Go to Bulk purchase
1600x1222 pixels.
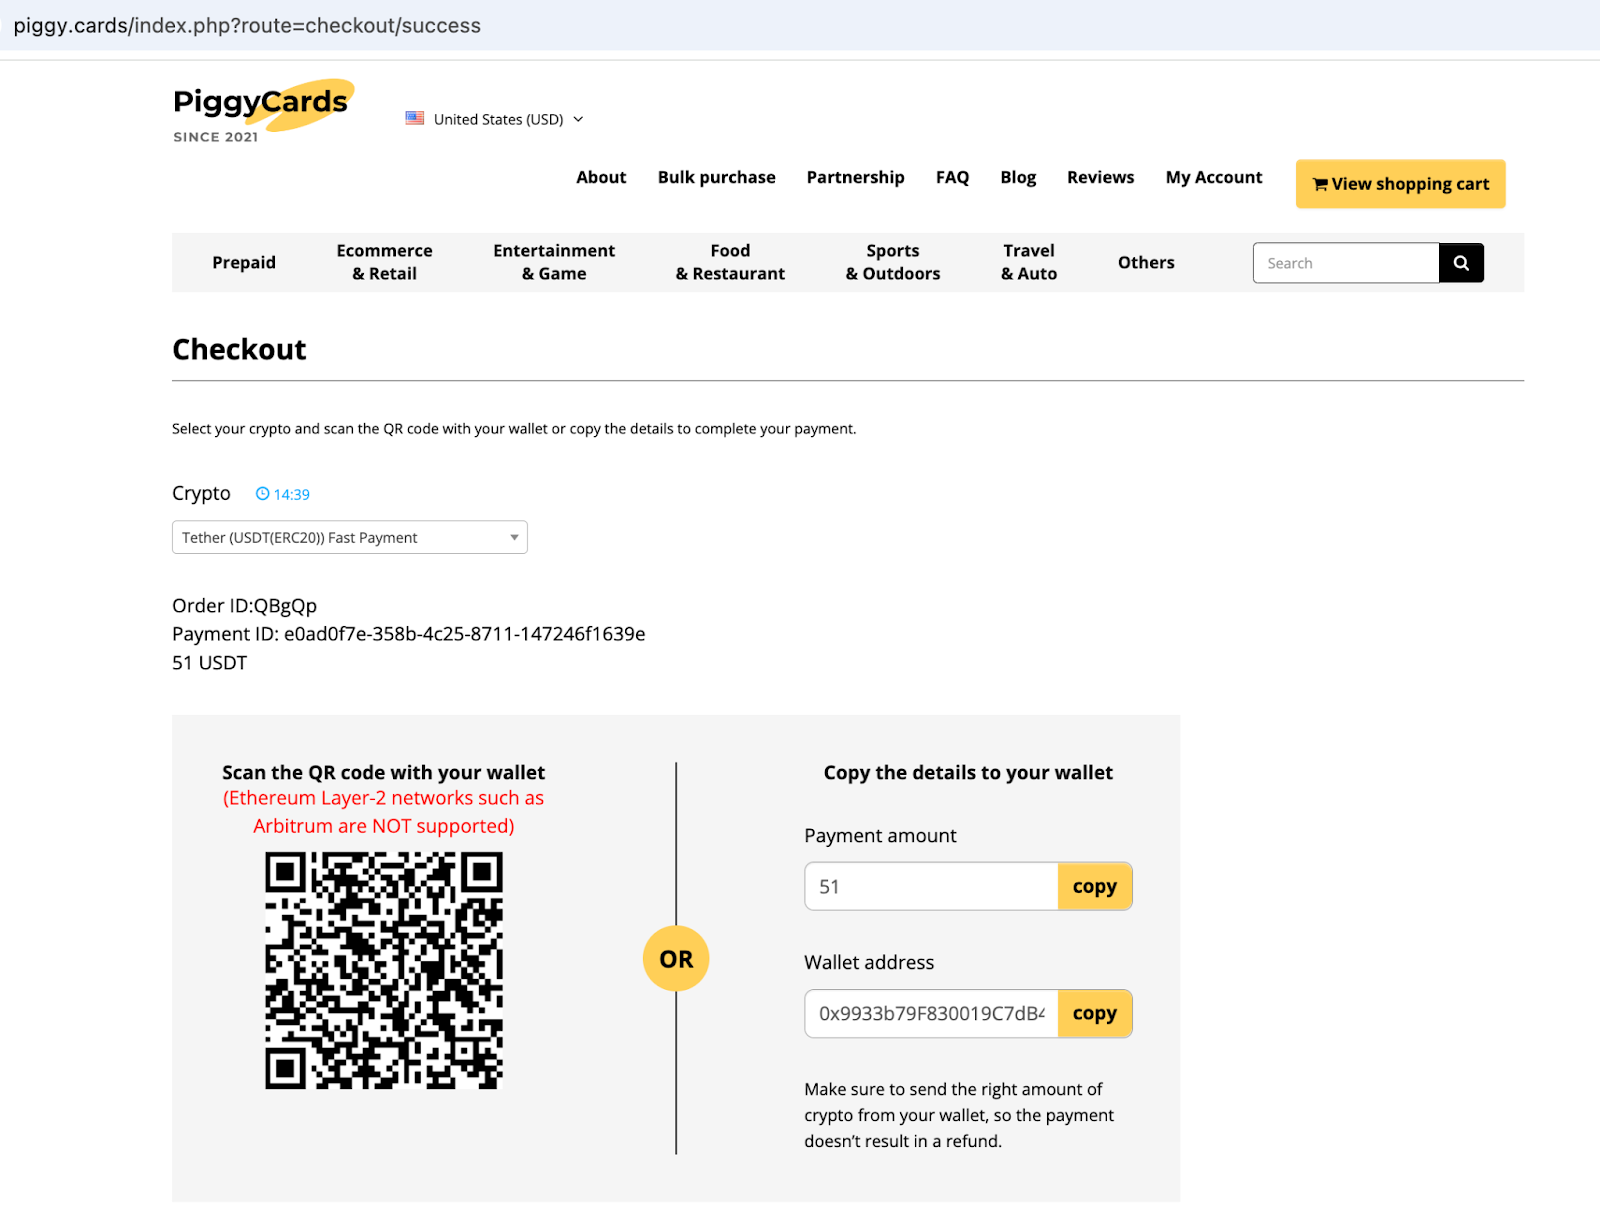pyautogui.click(x=716, y=177)
